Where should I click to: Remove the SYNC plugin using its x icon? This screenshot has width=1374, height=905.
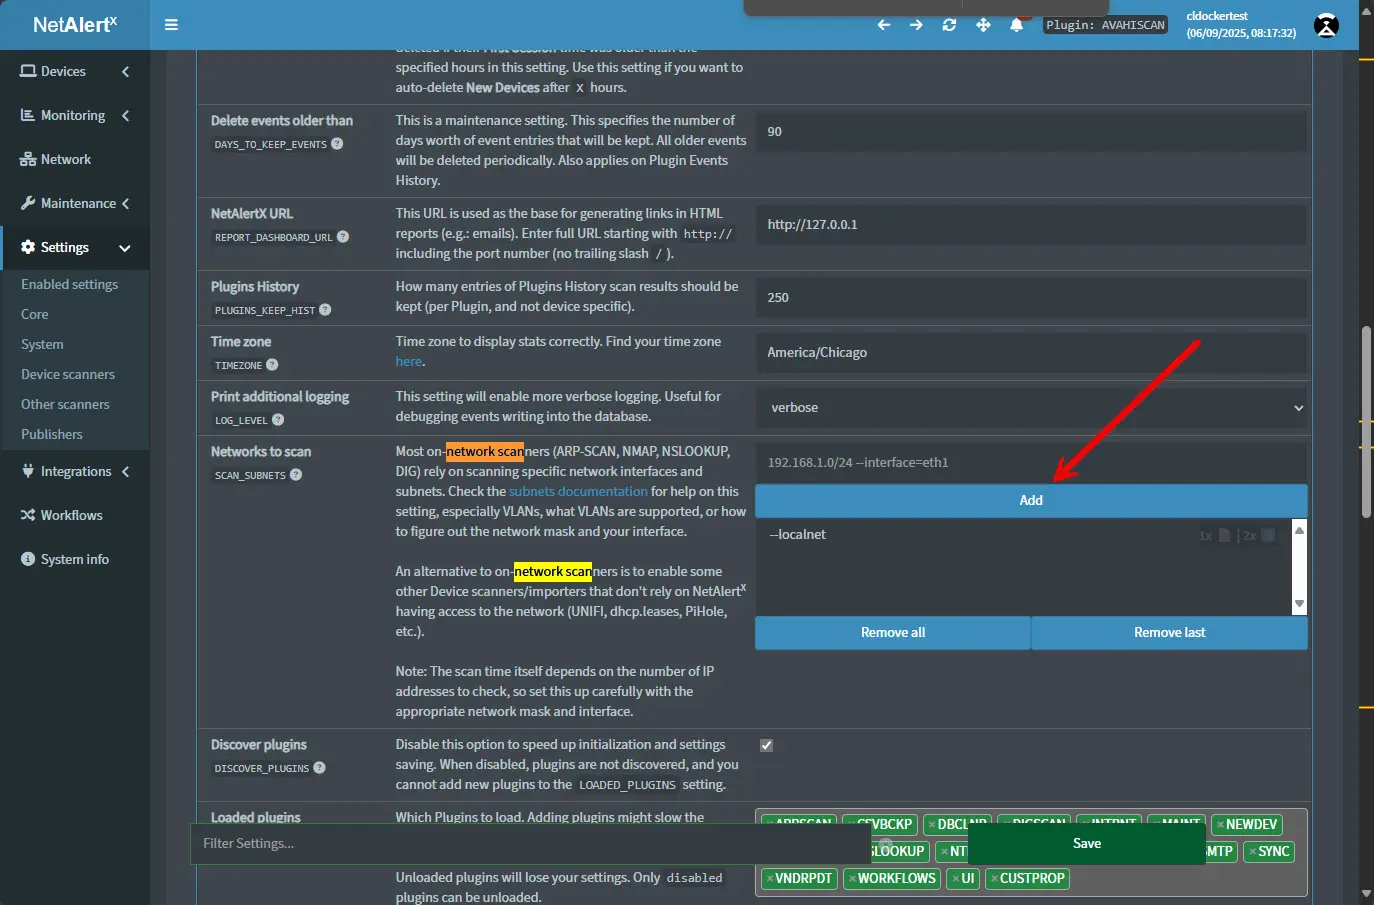coord(1252,852)
